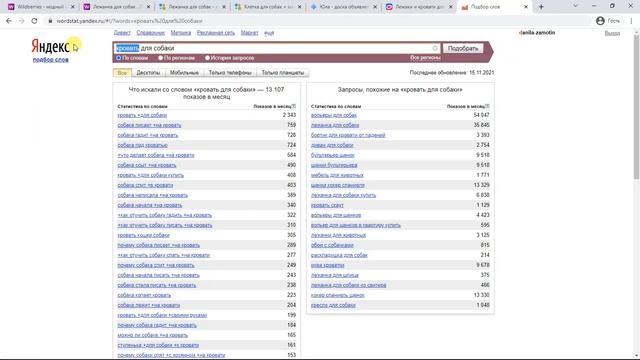The width and height of the screenshot is (640, 360).
Task: Switch to the 'Клетка для собак' browser tab
Action: click(x=268, y=7)
